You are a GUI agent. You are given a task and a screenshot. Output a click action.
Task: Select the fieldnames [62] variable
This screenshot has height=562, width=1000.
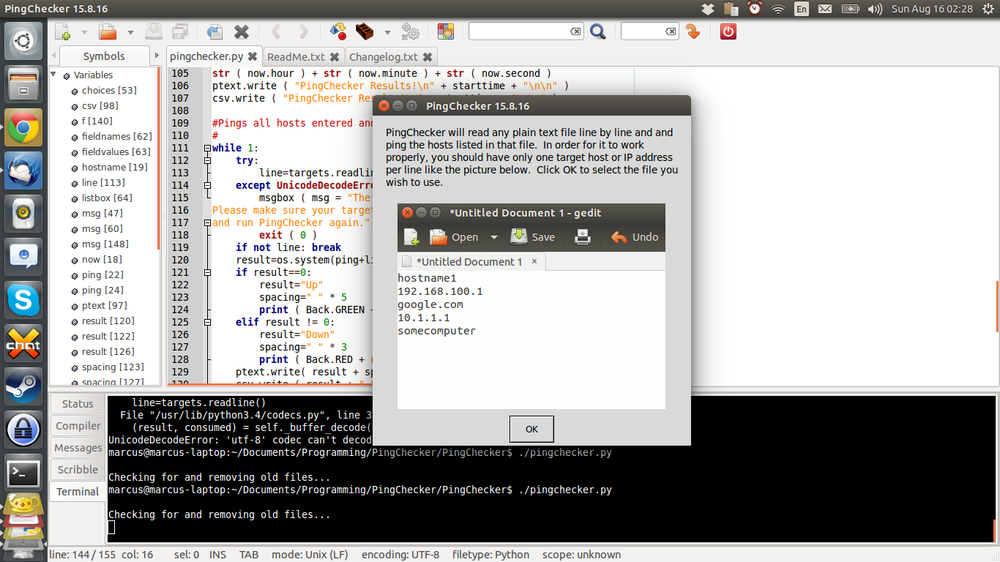coord(117,137)
